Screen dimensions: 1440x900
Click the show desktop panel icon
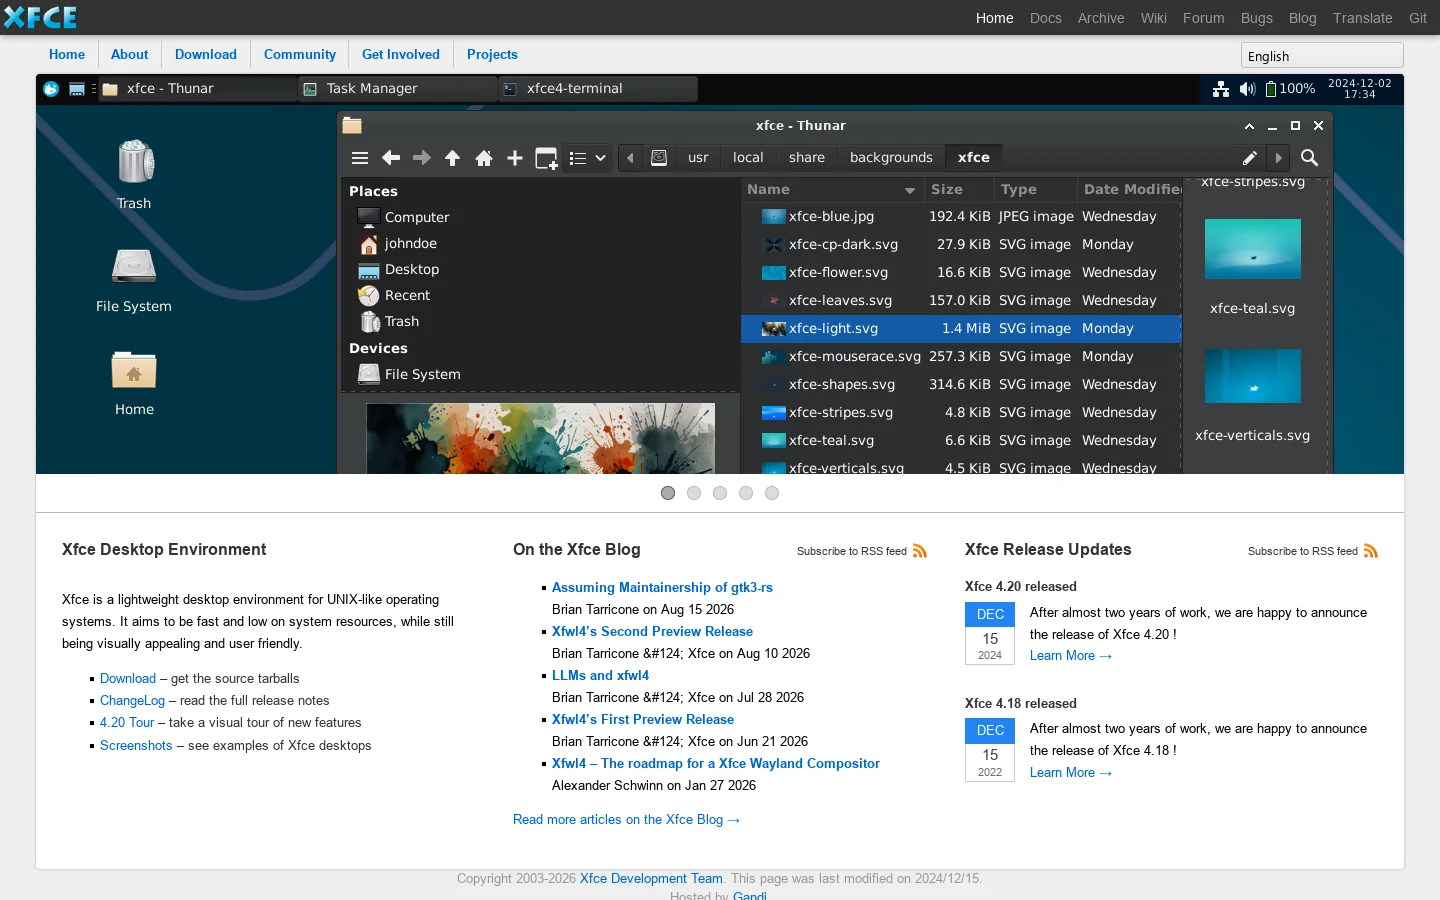tap(77, 89)
